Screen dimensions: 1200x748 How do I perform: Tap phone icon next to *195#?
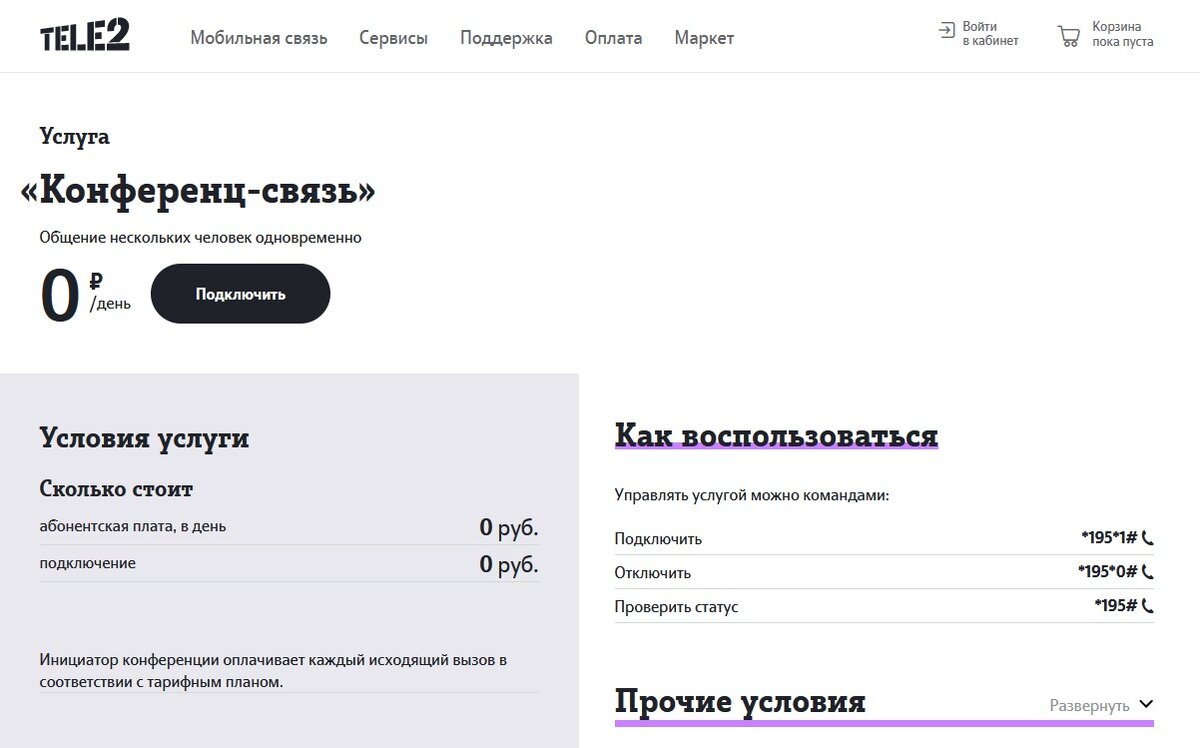click(1147, 606)
